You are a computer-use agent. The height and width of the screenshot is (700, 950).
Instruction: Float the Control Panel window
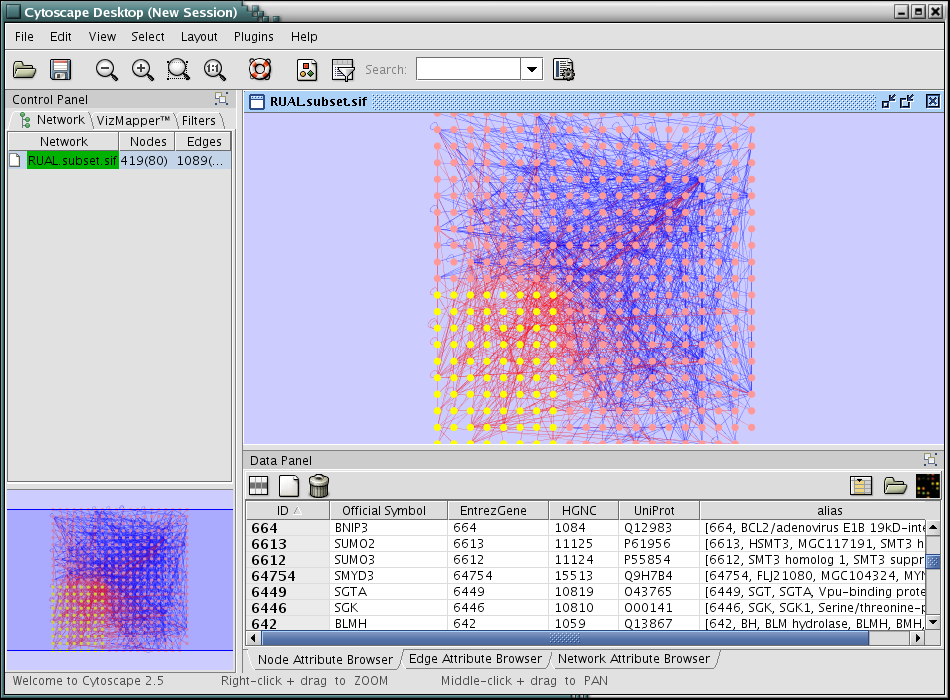point(221,99)
